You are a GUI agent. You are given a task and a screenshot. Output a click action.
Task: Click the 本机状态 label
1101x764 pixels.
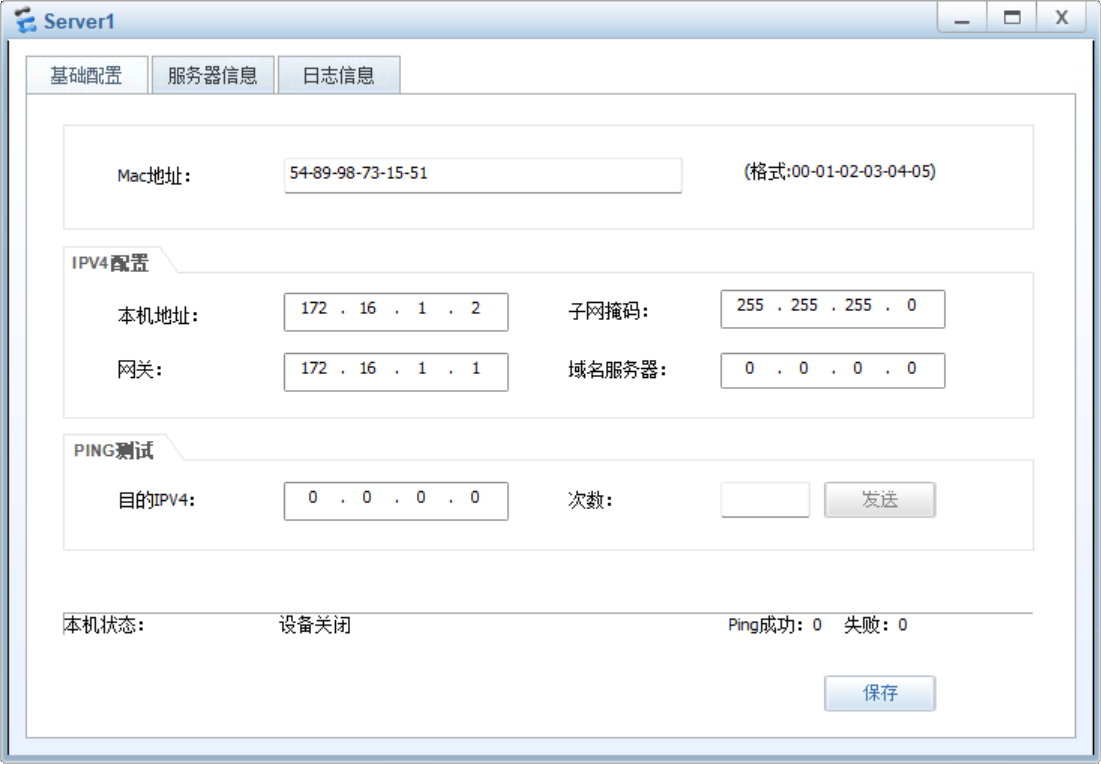pos(104,625)
